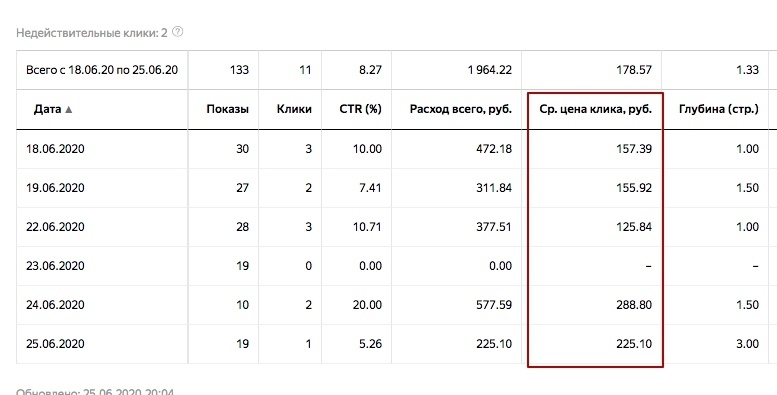Image resolution: width=777 pixels, height=395 pixels.
Task: Click the sort arrow next to Дата
Action: (69, 110)
